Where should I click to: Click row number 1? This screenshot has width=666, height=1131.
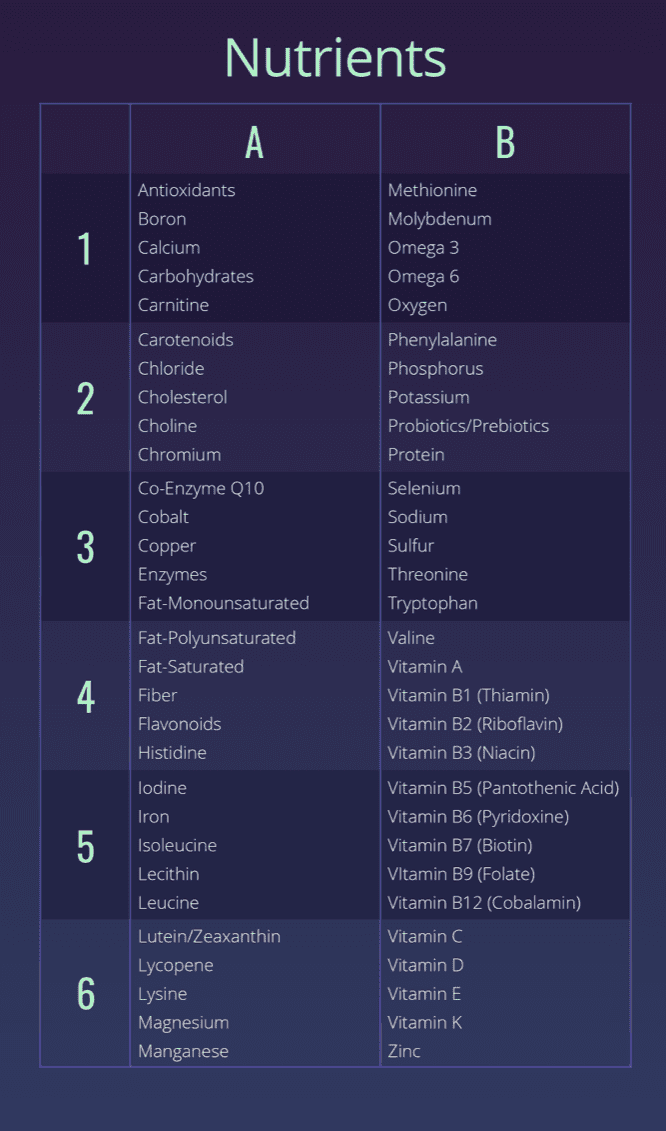tap(85, 248)
